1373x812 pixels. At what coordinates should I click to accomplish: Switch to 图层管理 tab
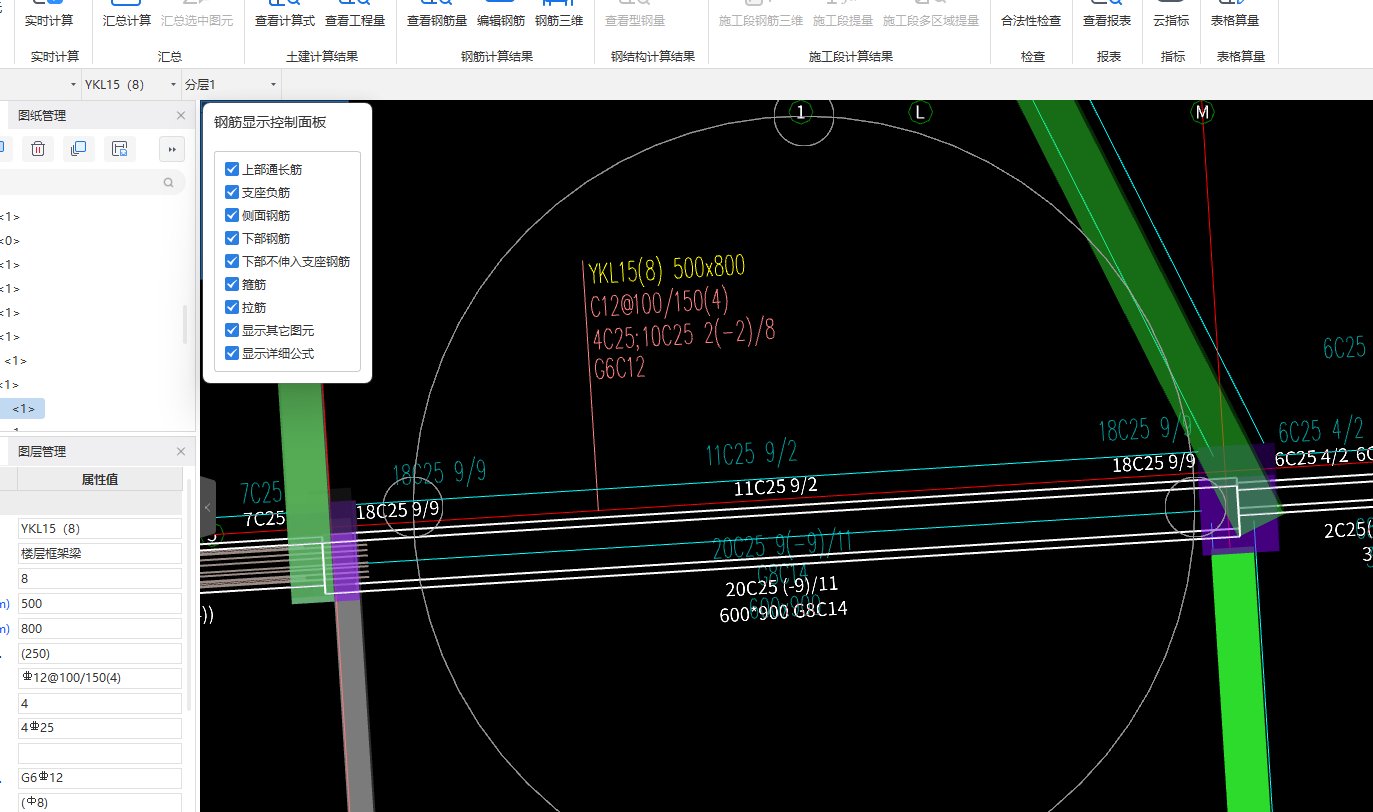(42, 451)
